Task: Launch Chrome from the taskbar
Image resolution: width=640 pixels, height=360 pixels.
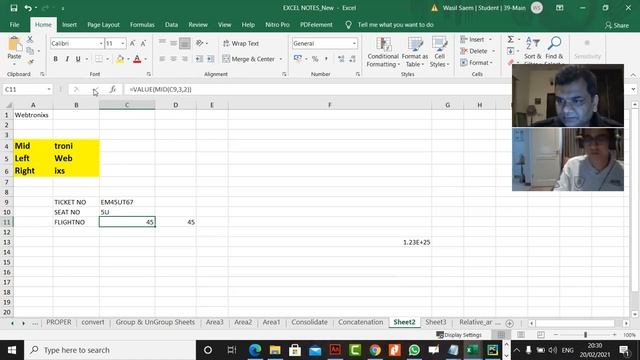Action: coord(375,350)
